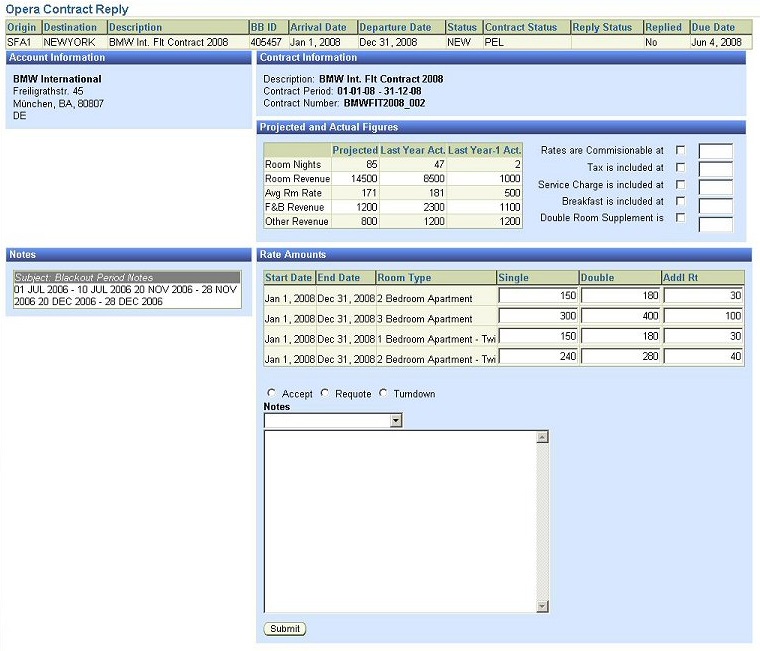Check the Tax is included box
Image resolution: width=760 pixels, height=651 pixels.
[681, 168]
